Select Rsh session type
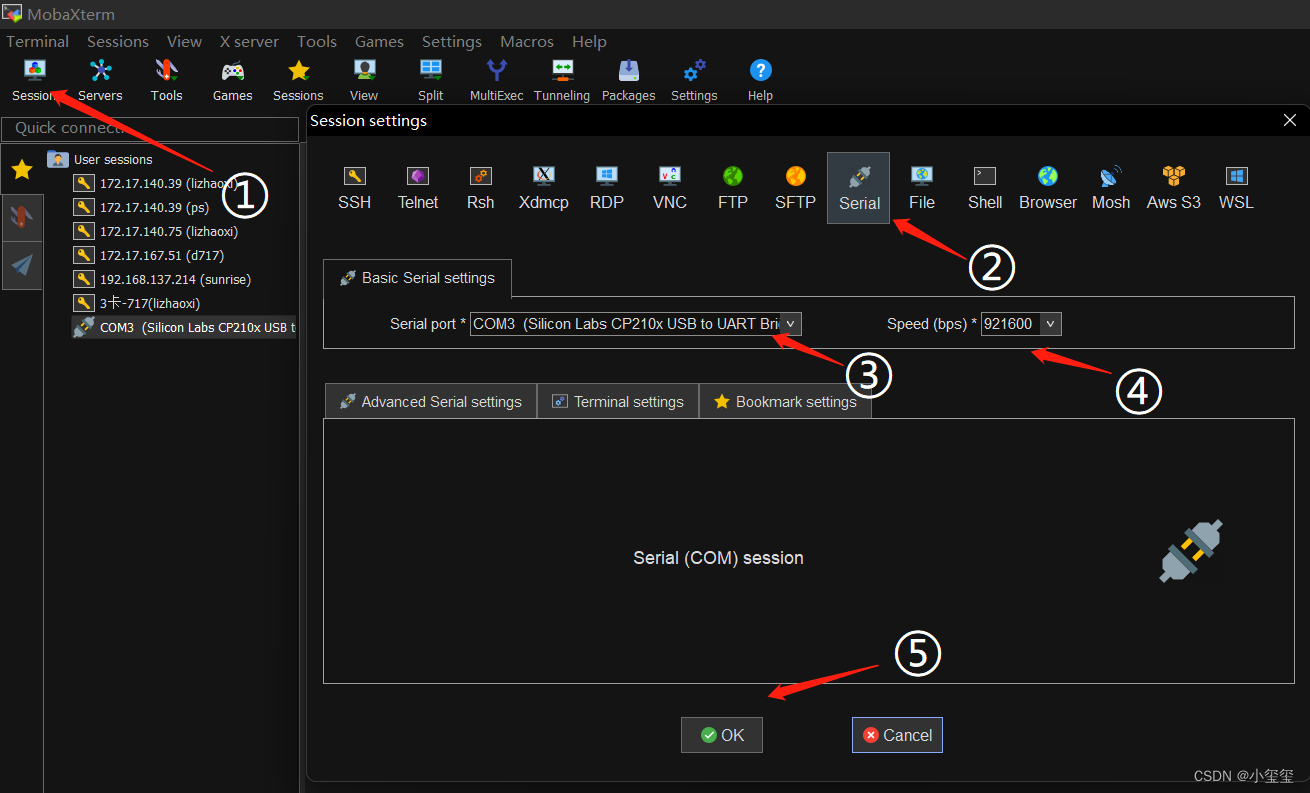 click(481, 188)
